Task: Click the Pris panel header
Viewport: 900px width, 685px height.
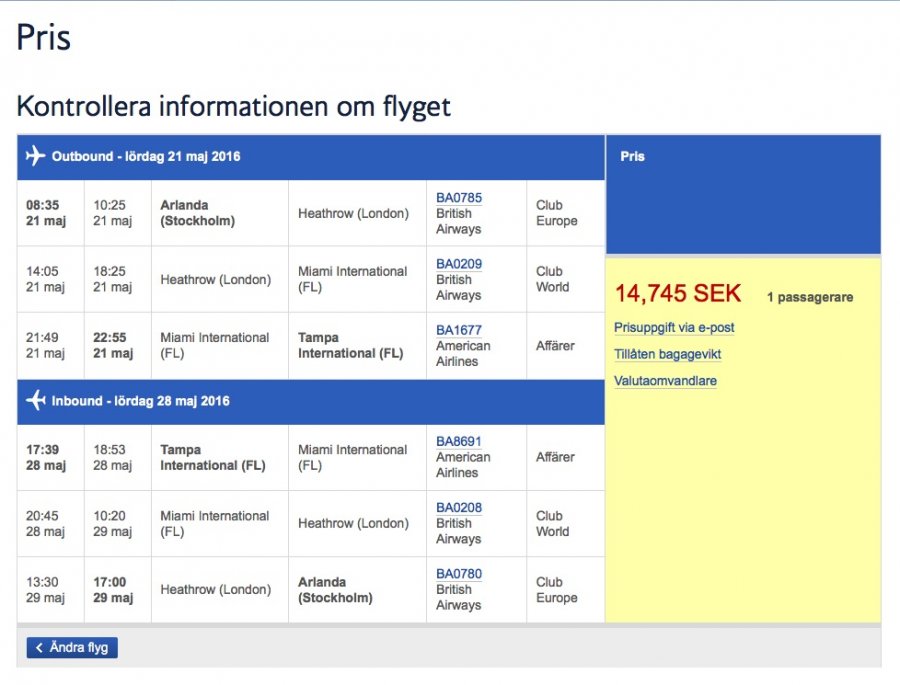Action: coord(632,157)
